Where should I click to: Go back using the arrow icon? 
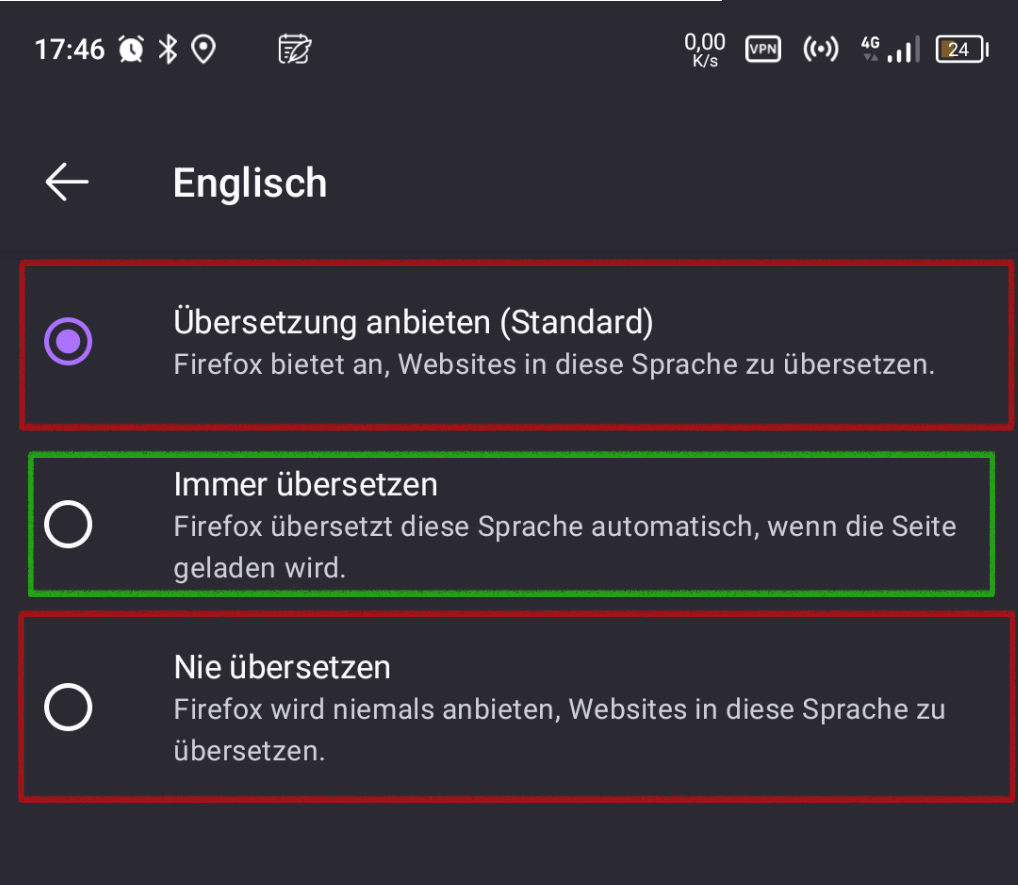pyautogui.click(x=67, y=182)
